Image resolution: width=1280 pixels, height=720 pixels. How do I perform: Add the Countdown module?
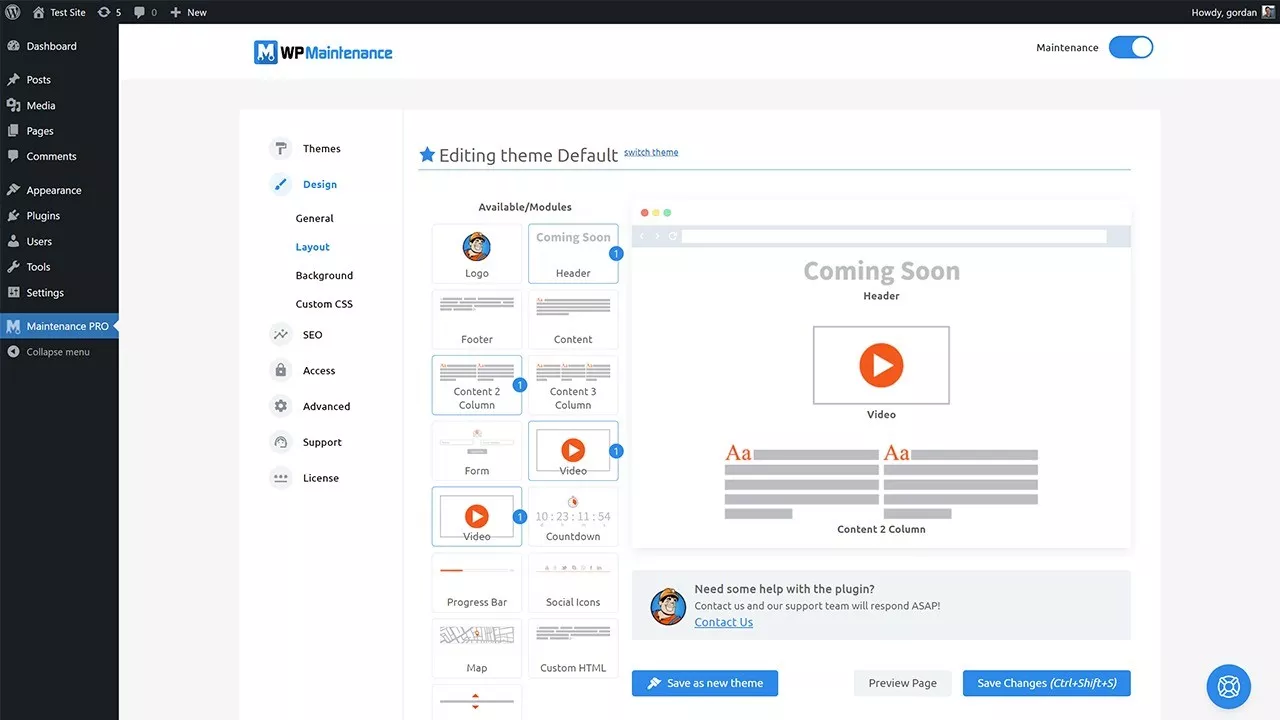[x=573, y=516]
